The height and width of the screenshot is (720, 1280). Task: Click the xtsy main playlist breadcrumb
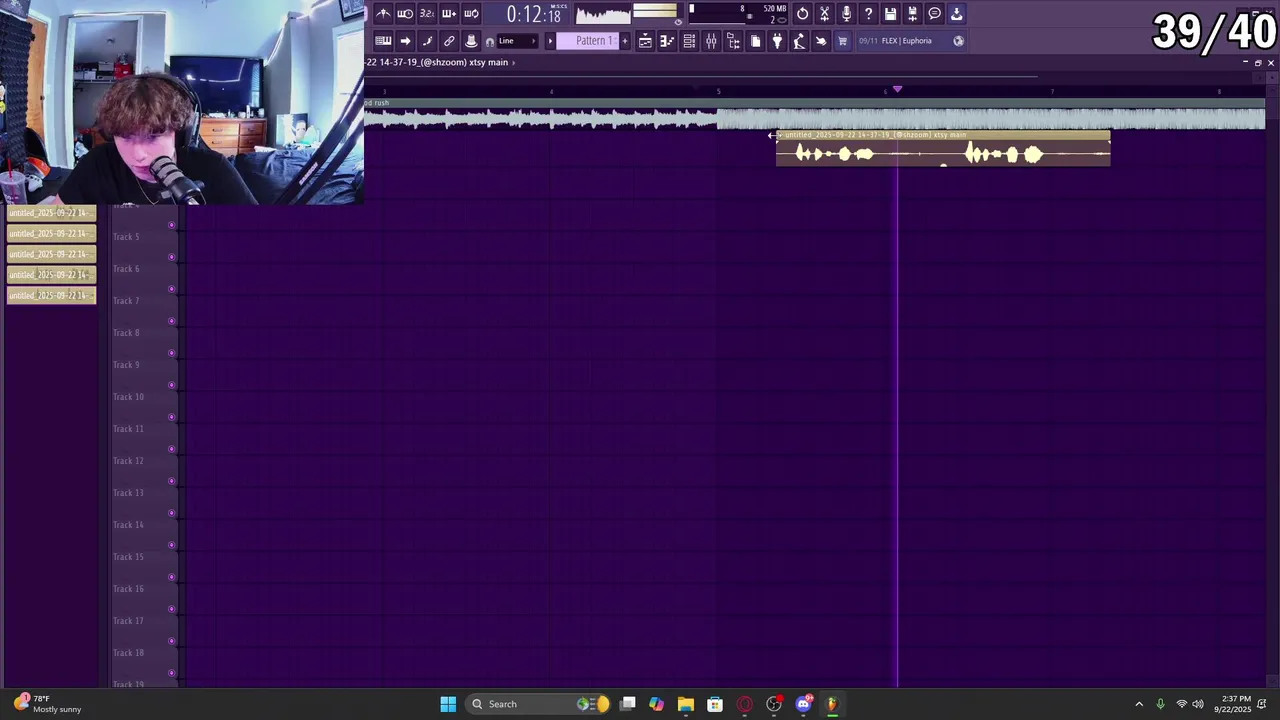488,62
